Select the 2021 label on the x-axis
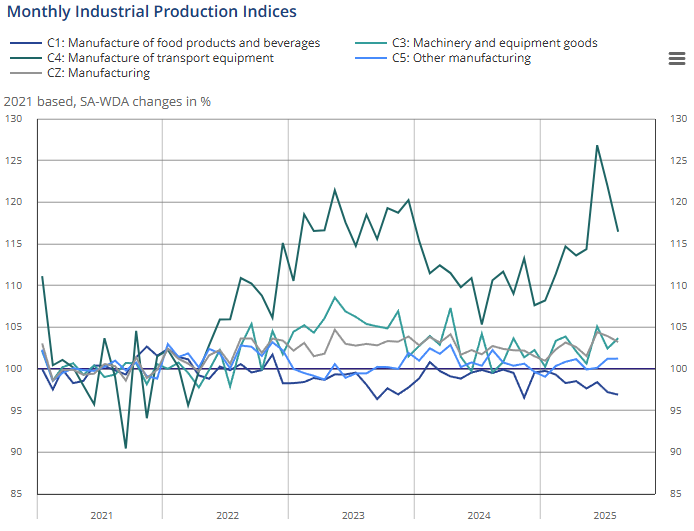The image size is (694, 531). coord(101,516)
